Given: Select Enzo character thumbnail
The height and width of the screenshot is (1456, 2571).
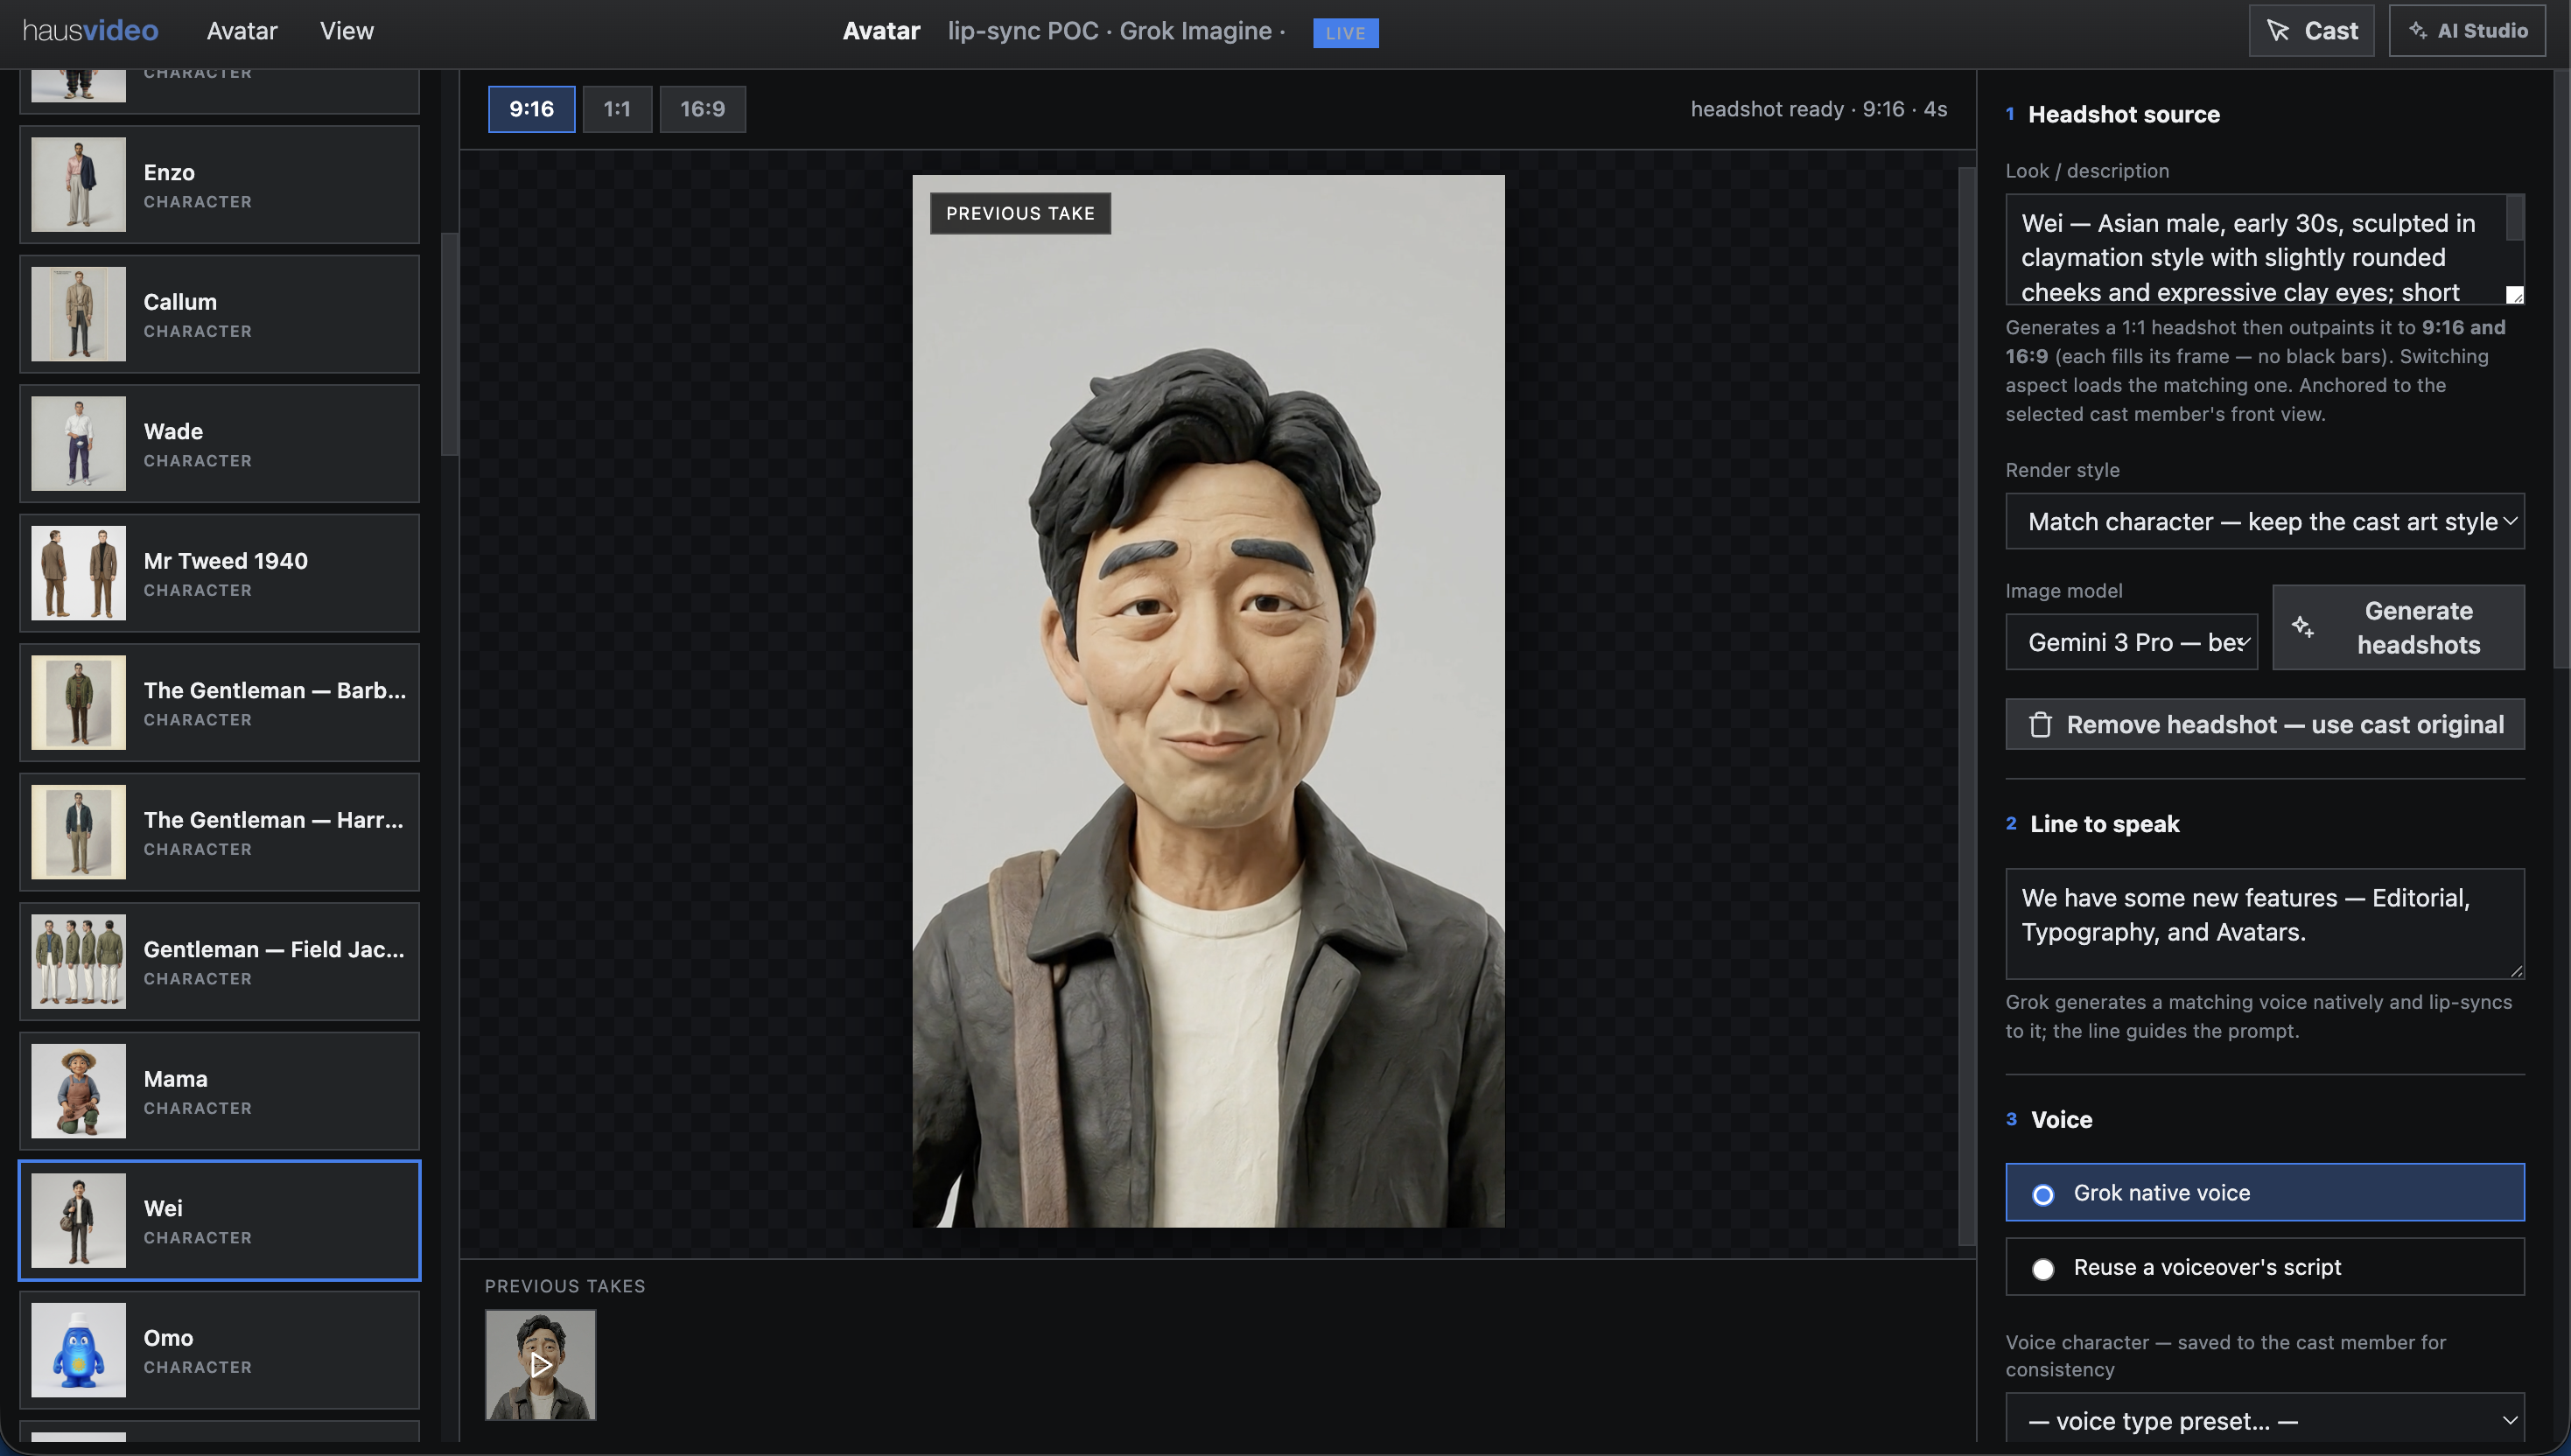Looking at the screenshot, I should [78, 184].
